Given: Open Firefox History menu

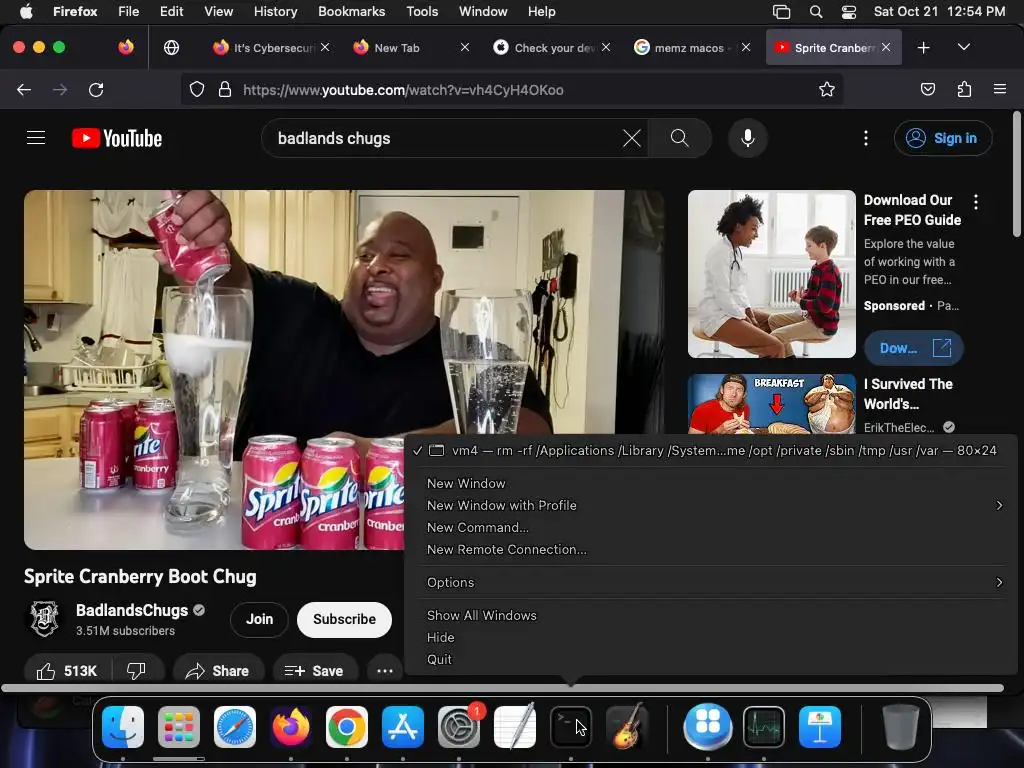Looking at the screenshot, I should tap(275, 12).
